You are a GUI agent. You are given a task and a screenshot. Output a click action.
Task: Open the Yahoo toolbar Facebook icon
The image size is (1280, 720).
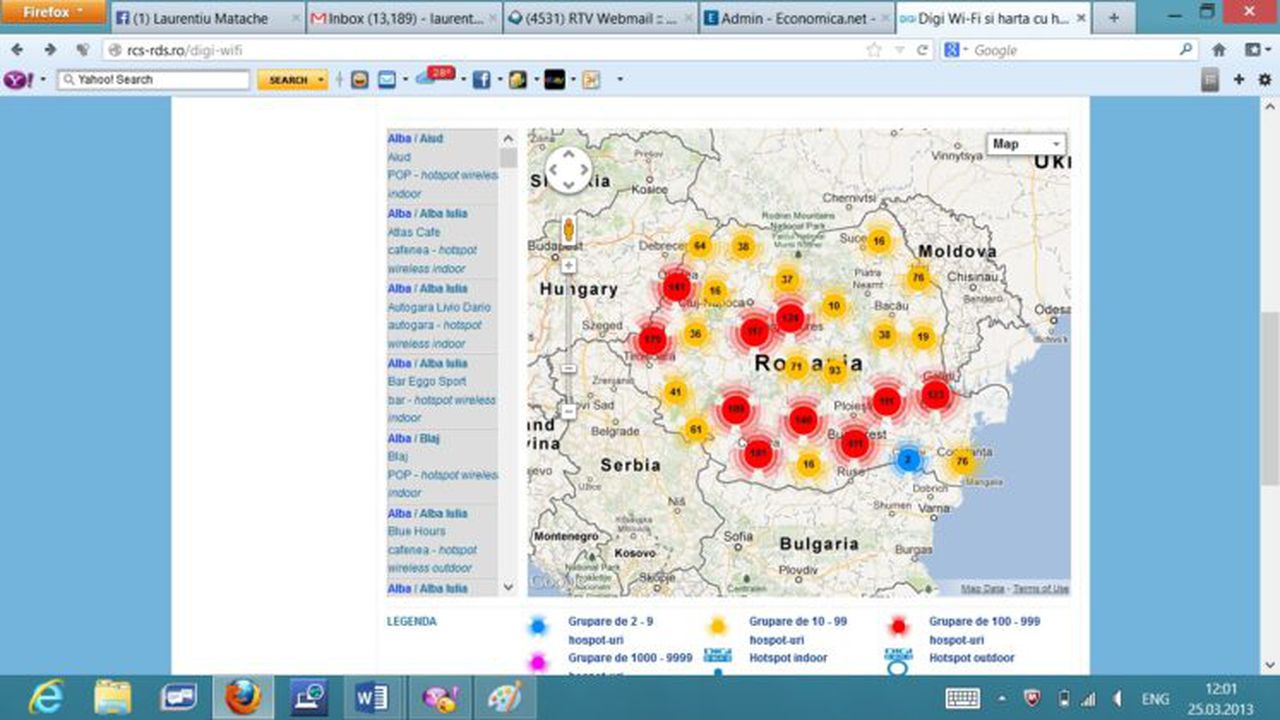(x=481, y=80)
